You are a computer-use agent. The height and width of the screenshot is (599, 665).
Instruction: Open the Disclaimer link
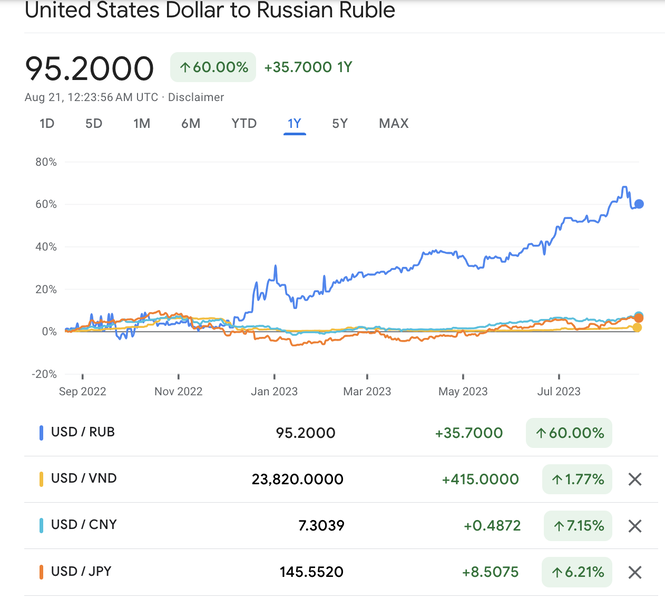(196, 97)
